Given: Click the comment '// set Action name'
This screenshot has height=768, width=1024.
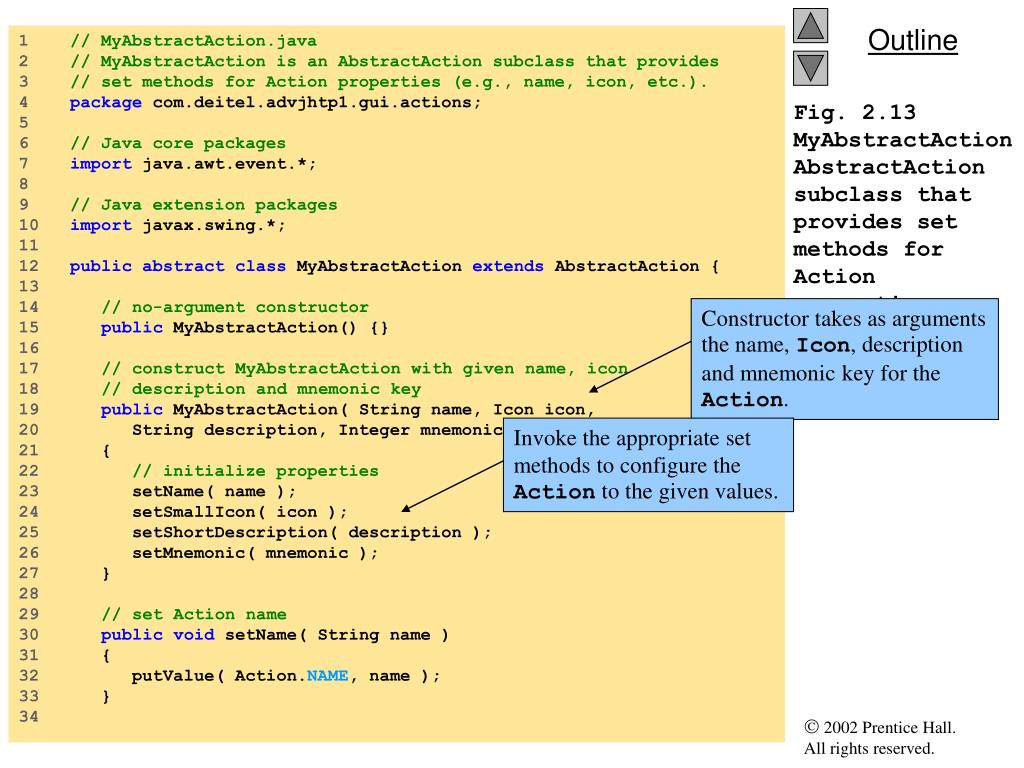Looking at the screenshot, I should 193,615.
